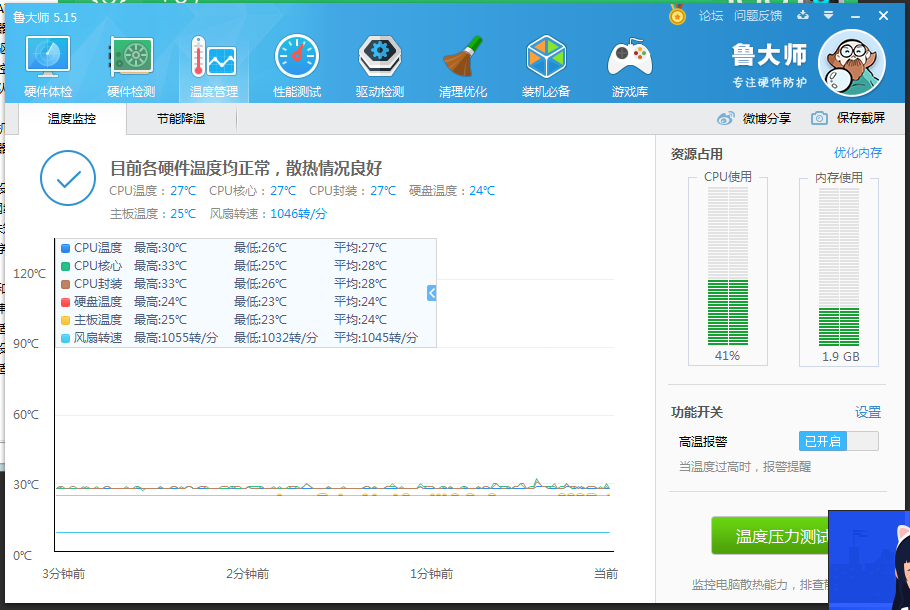Open the 设置 link in 功能开关

(x=868, y=412)
